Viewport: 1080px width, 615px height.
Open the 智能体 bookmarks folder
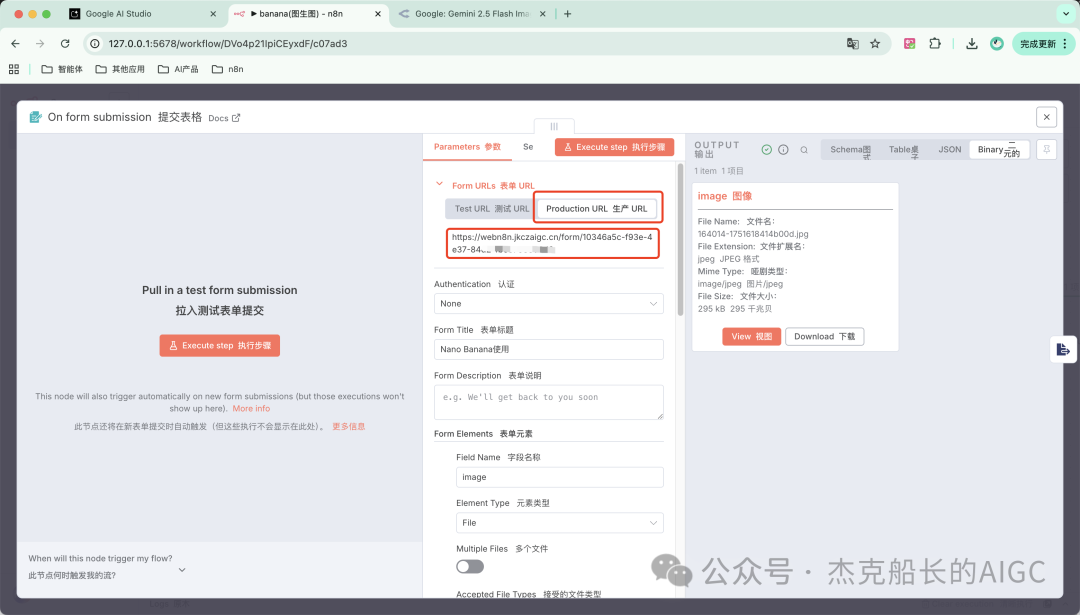pos(62,69)
